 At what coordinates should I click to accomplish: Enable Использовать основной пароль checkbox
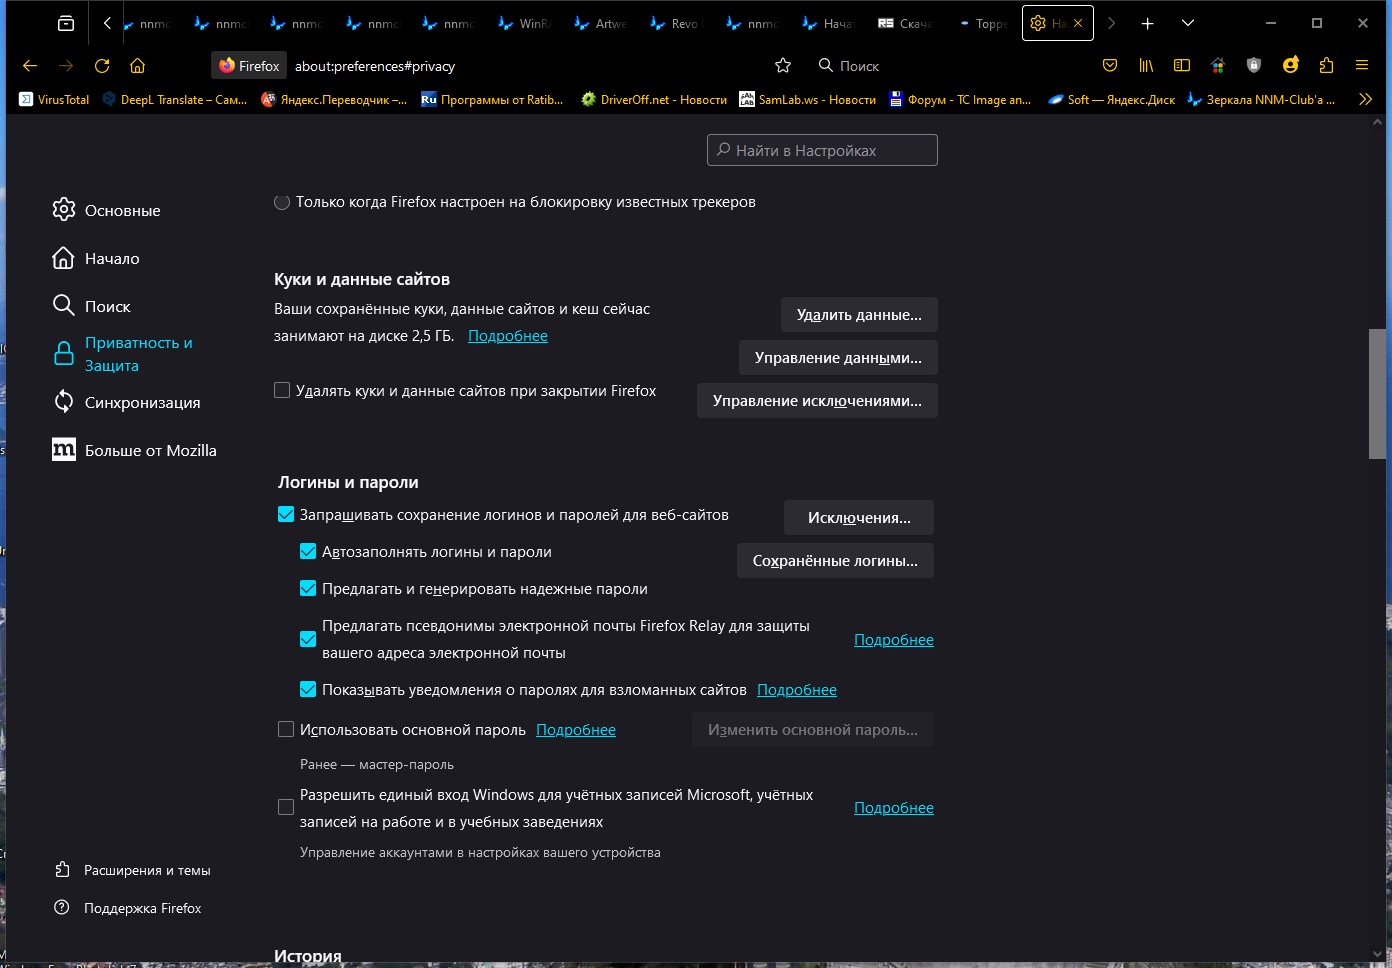pos(286,729)
